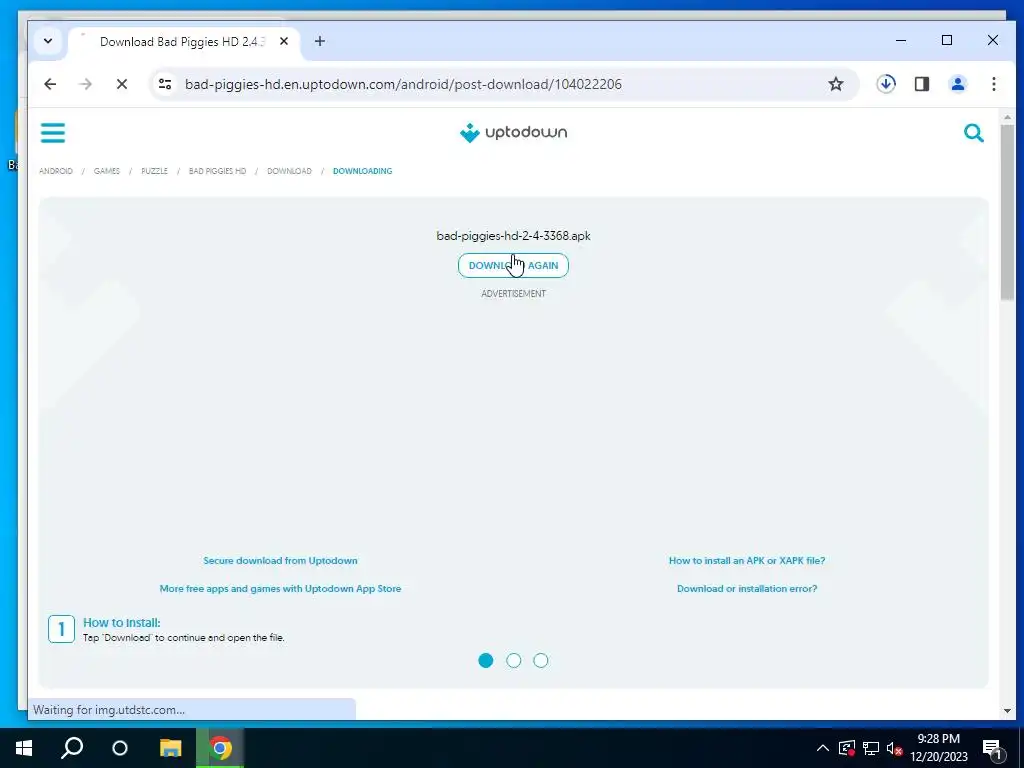Image resolution: width=1024 pixels, height=768 pixels.
Task: Select the third carousel dot
Action: coord(541,660)
